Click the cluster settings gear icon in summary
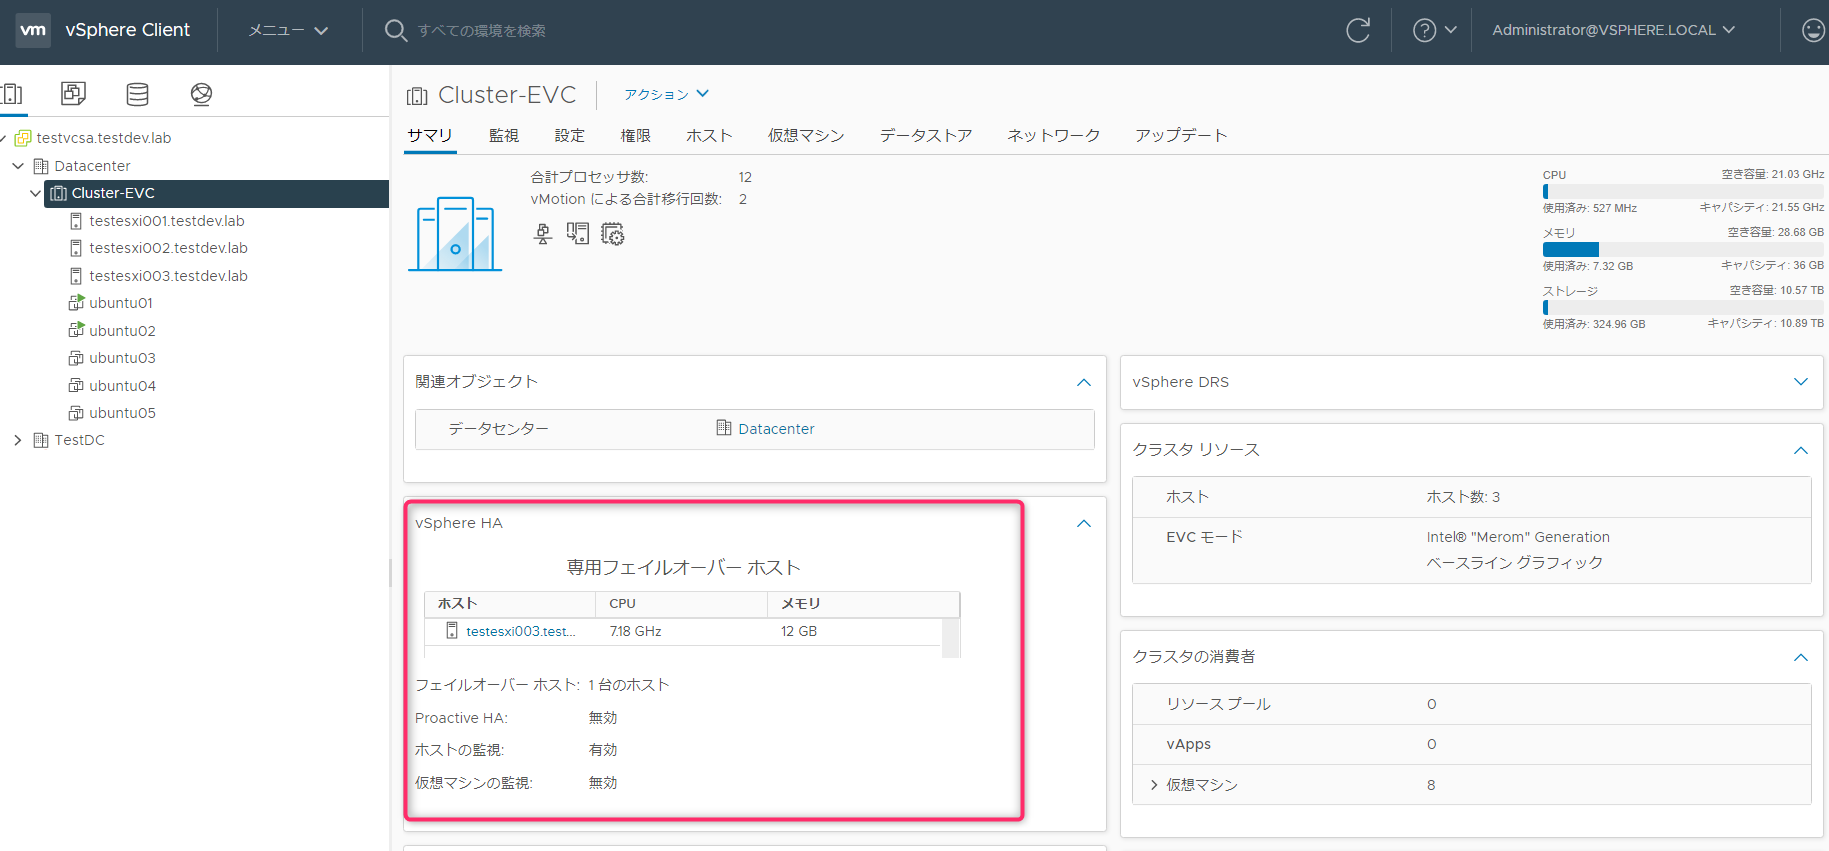The height and width of the screenshot is (851, 1829). click(x=613, y=234)
